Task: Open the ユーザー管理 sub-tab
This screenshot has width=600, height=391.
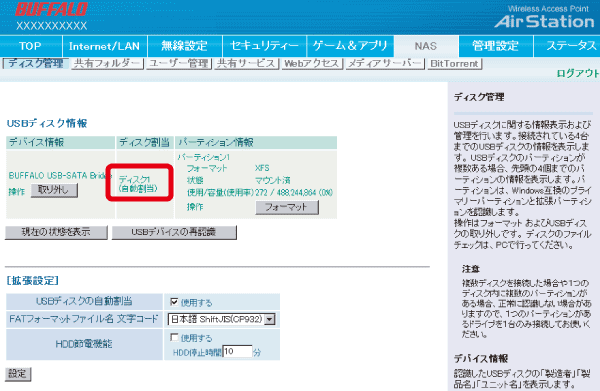Action: pos(179,64)
